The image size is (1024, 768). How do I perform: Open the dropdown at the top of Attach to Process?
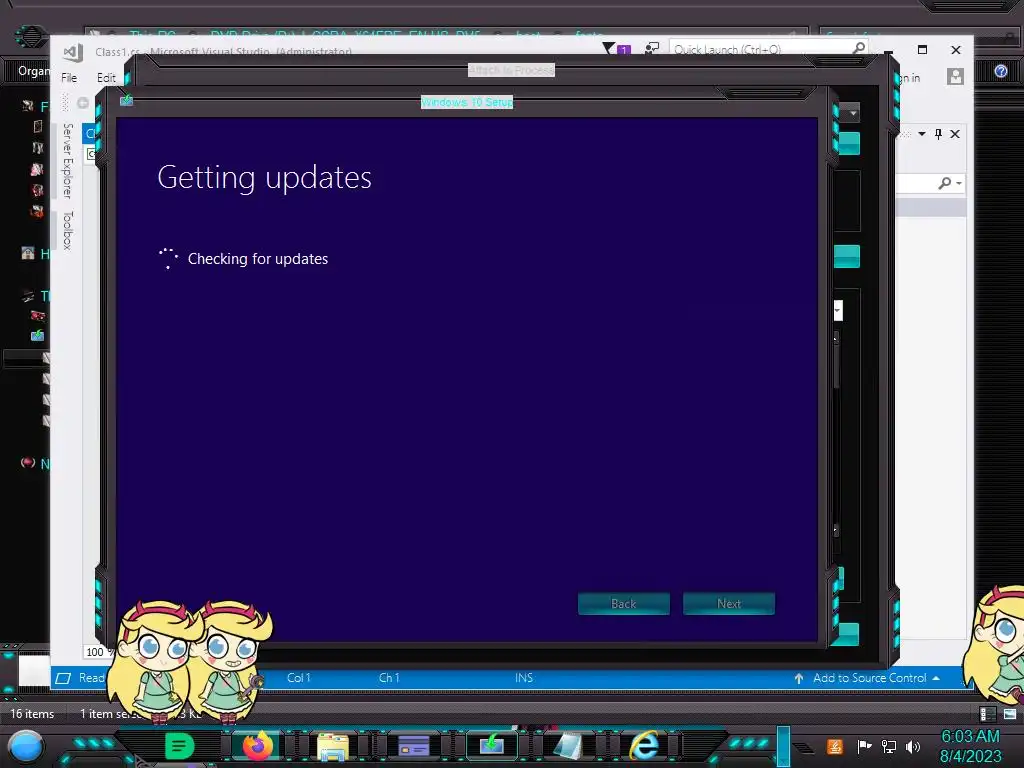click(x=853, y=113)
